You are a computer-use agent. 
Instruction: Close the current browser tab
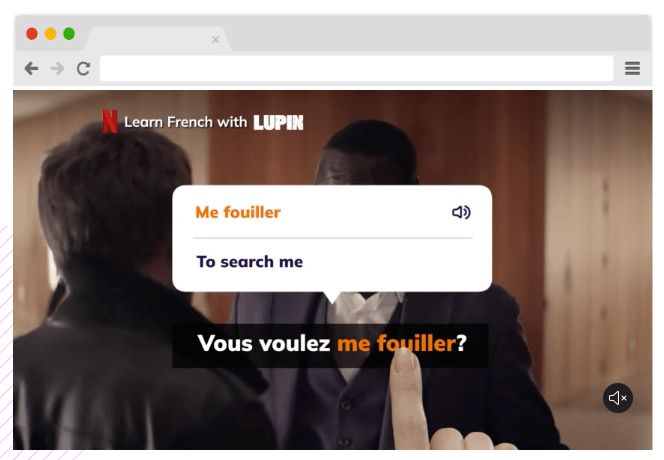(216, 39)
